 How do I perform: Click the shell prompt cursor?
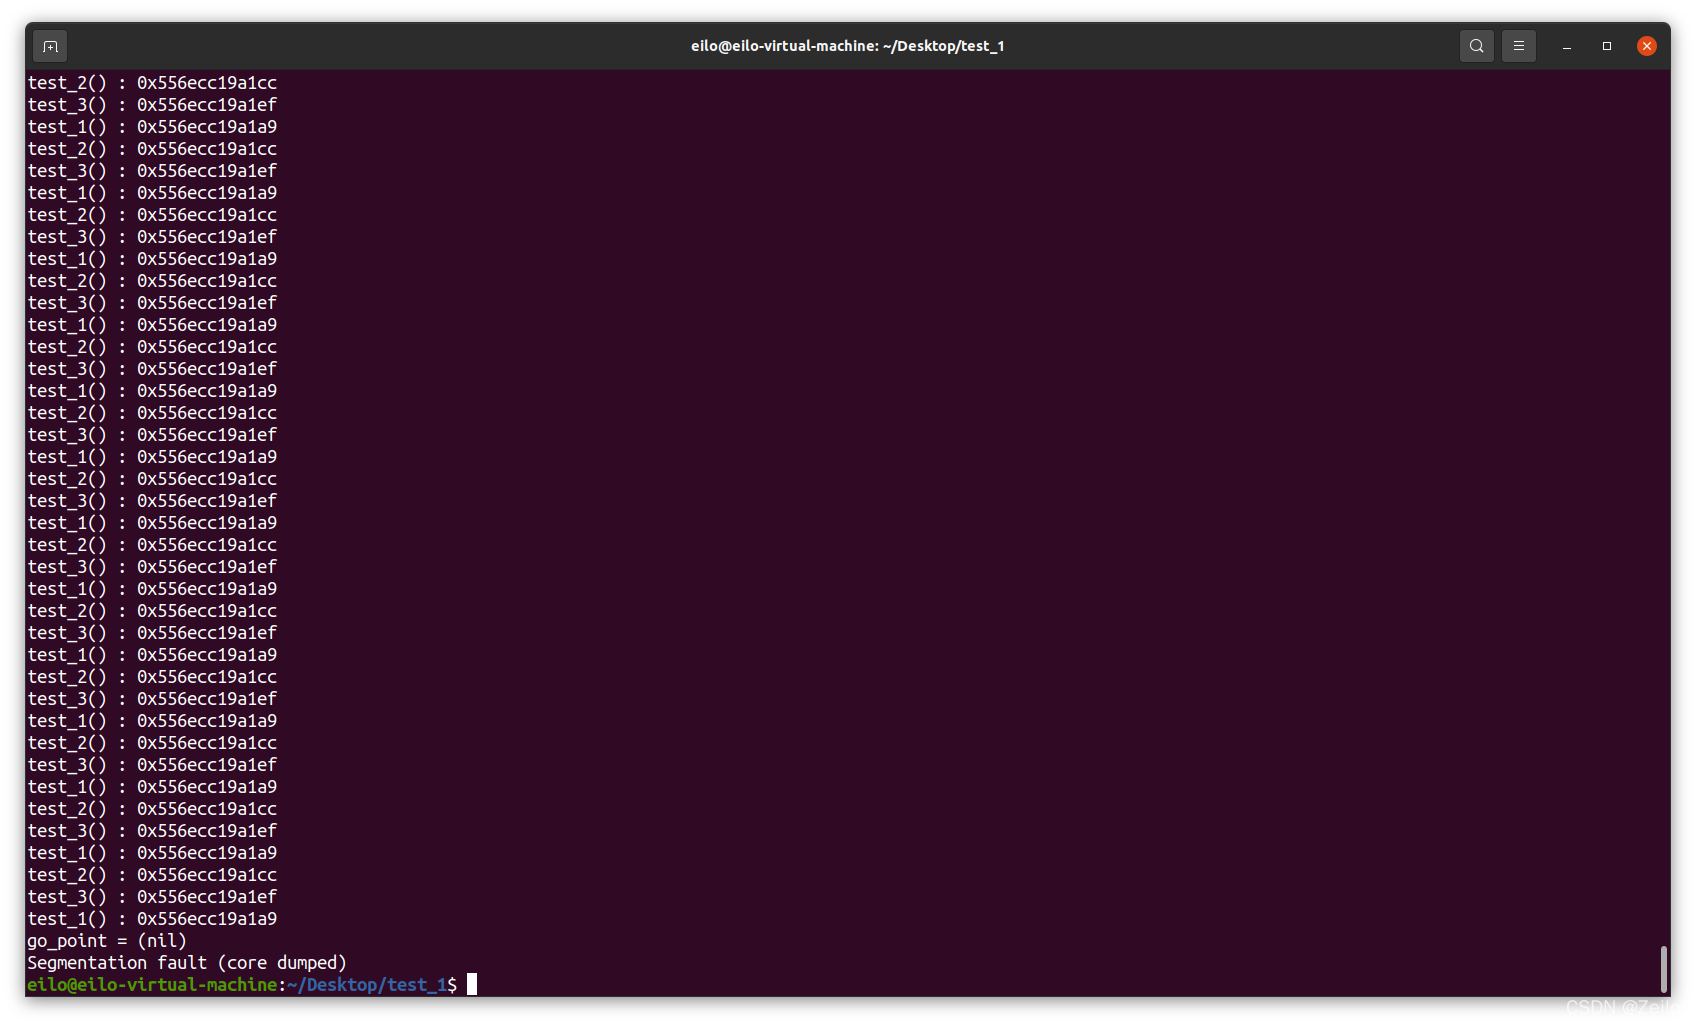(x=472, y=985)
